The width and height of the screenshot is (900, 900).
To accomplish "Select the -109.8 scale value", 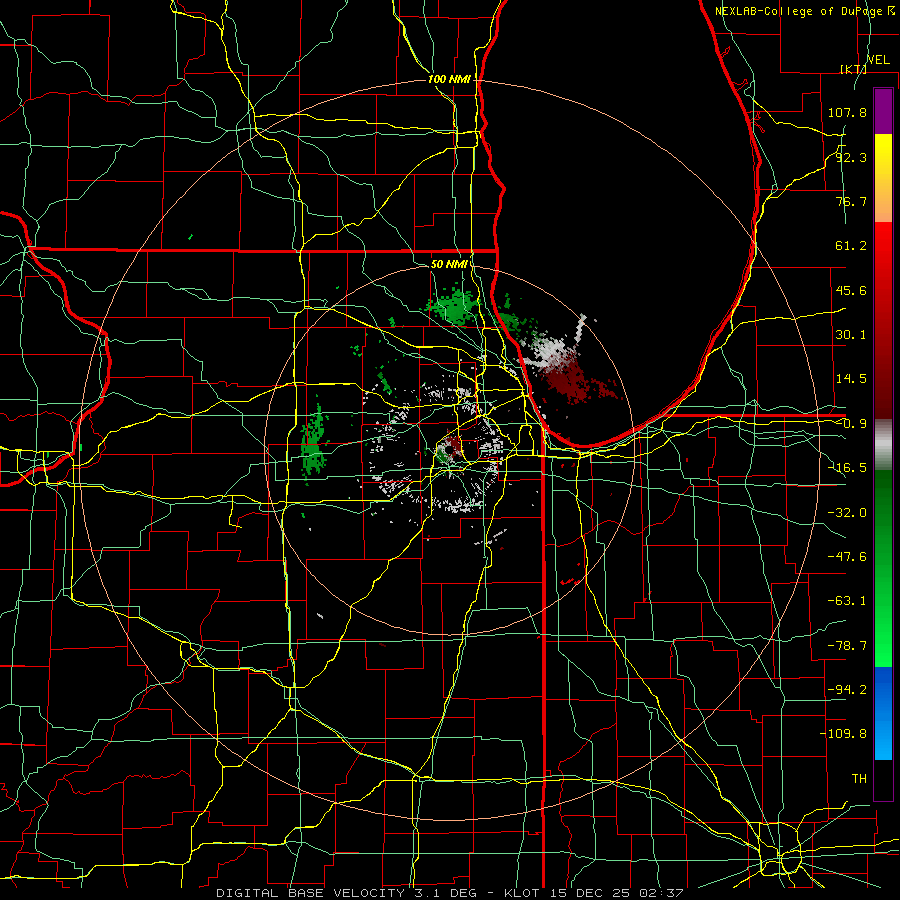I will [843, 734].
